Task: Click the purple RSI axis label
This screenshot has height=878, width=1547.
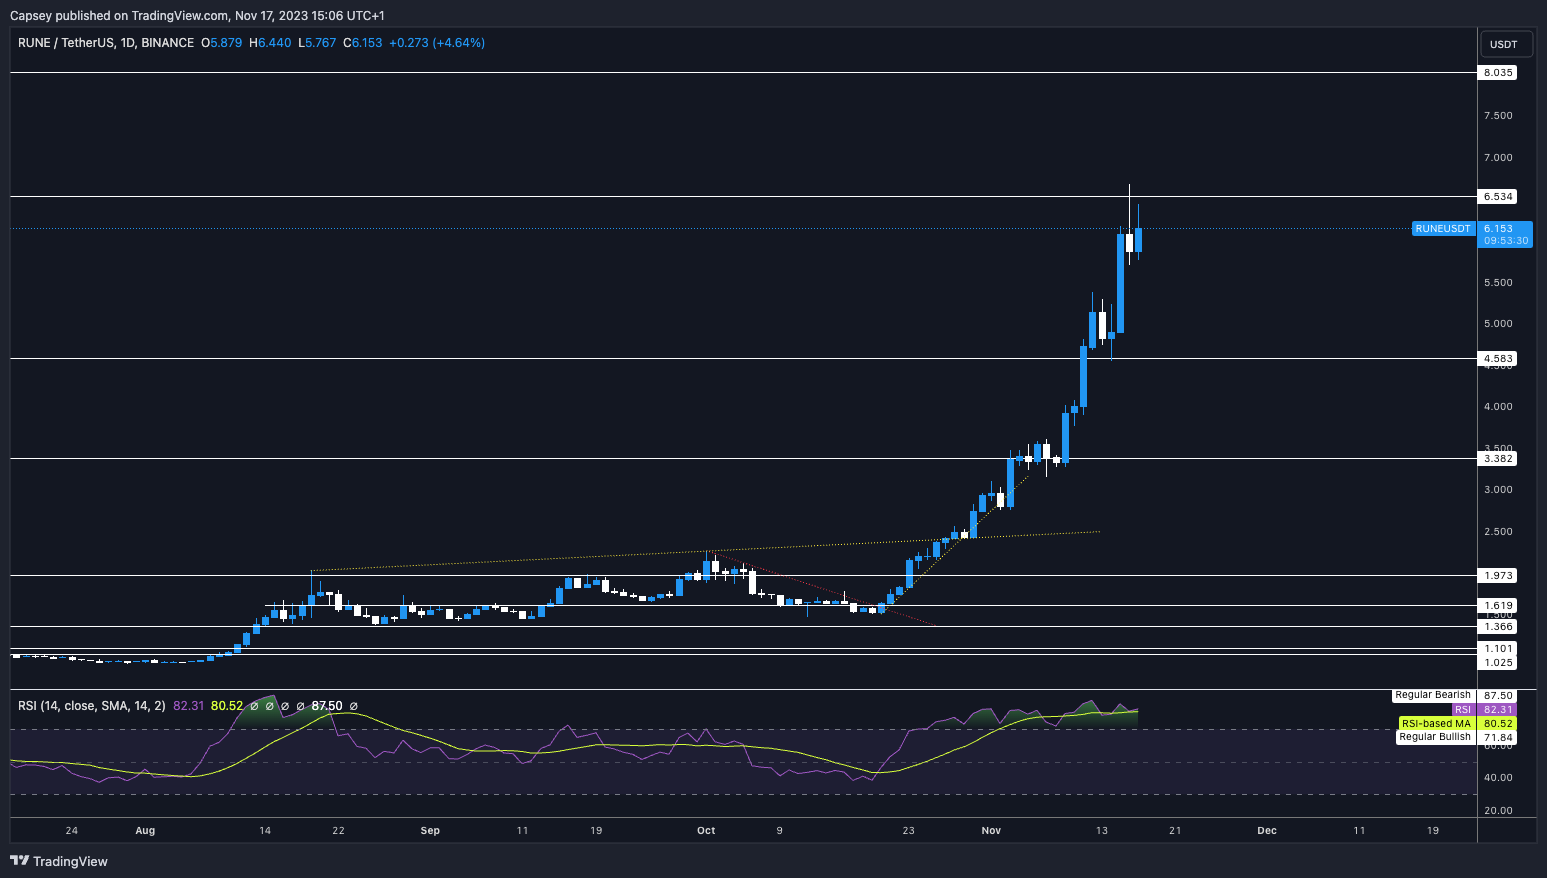Action: (x=1463, y=710)
